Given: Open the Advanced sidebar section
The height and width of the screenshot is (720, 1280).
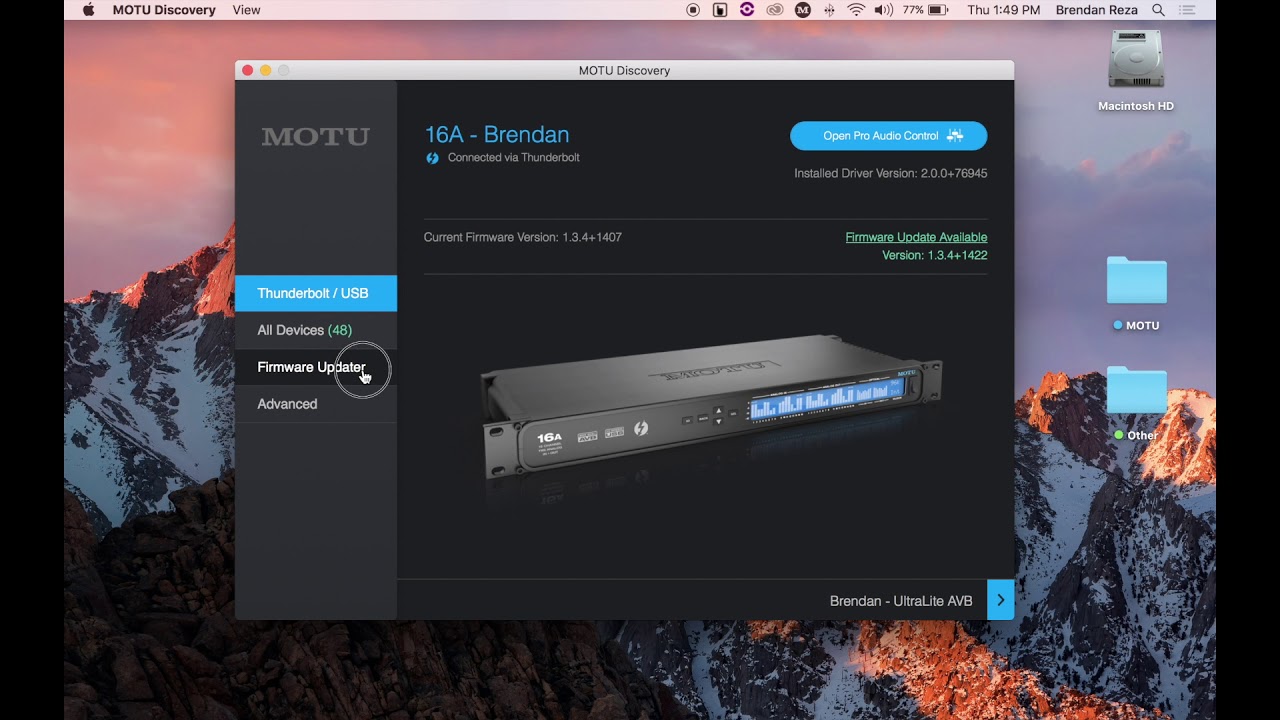Looking at the screenshot, I should point(316,404).
